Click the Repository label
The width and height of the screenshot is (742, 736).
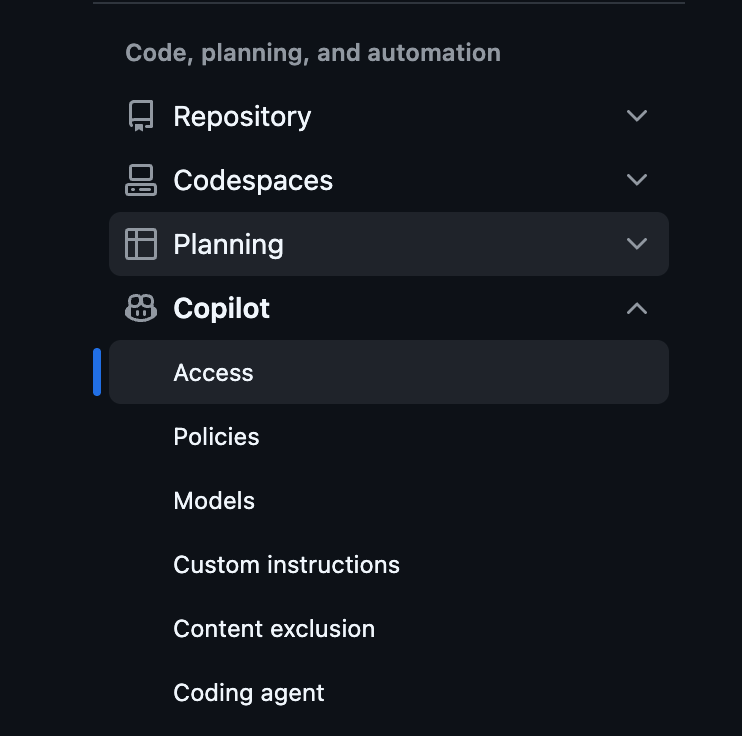[242, 117]
